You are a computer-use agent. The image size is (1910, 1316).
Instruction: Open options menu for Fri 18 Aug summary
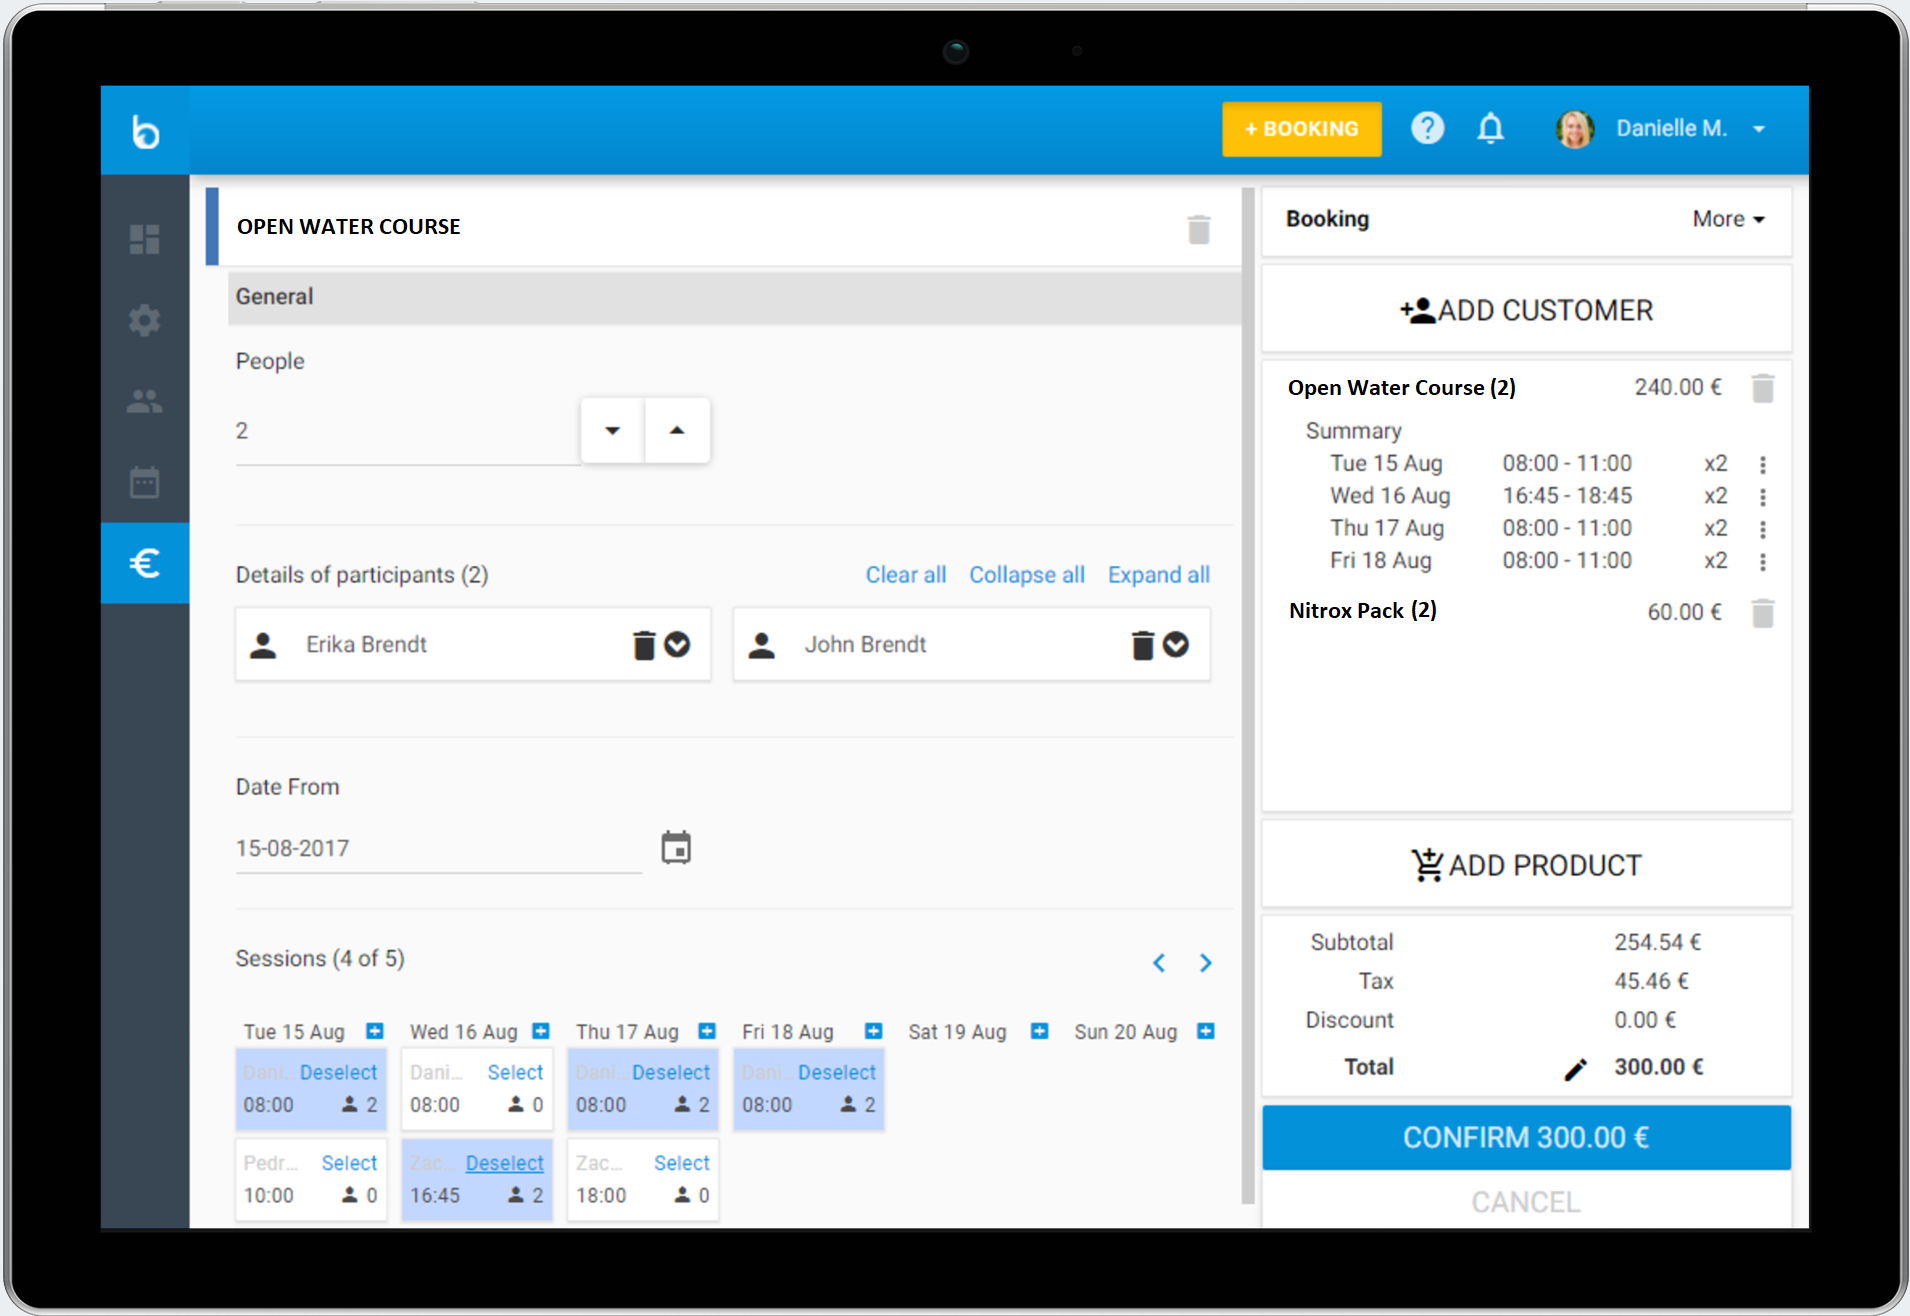click(1762, 562)
